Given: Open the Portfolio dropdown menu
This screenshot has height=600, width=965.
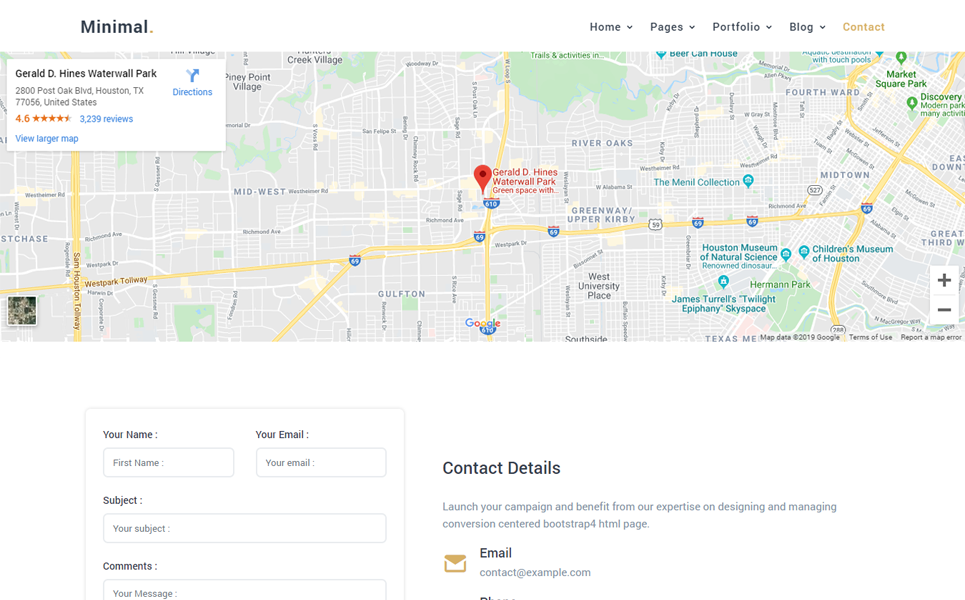Looking at the screenshot, I should (x=742, y=27).
